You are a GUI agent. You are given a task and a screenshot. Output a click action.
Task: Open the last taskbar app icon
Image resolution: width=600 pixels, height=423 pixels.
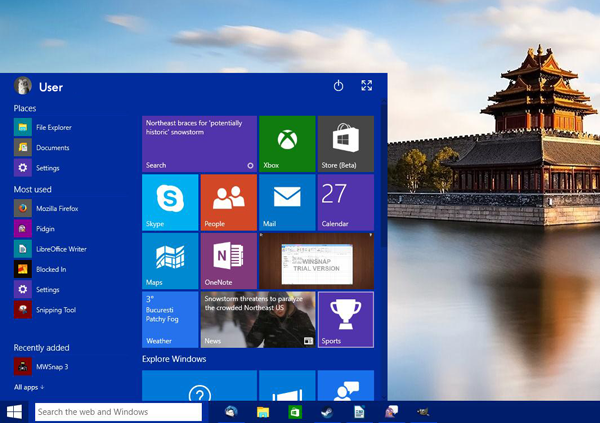pyautogui.click(x=423, y=412)
